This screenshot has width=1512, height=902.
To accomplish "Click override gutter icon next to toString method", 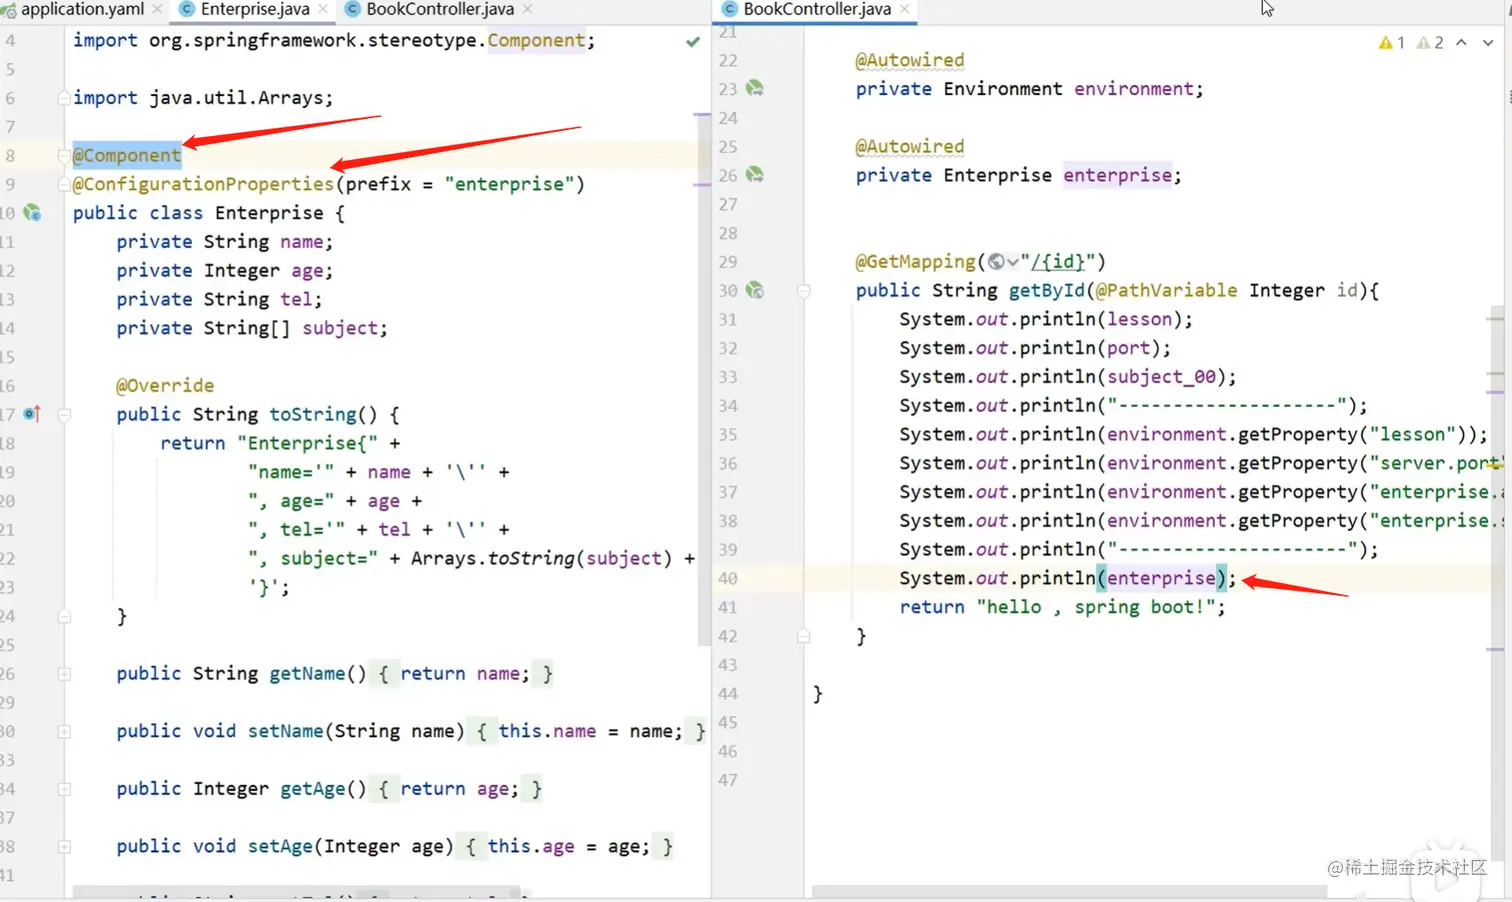I will pyautogui.click(x=32, y=414).
